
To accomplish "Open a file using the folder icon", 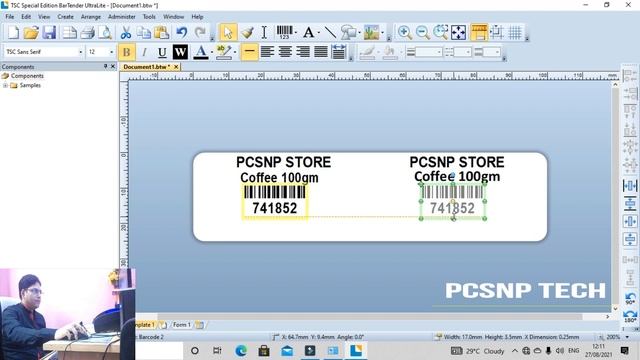I will coord(31,33).
